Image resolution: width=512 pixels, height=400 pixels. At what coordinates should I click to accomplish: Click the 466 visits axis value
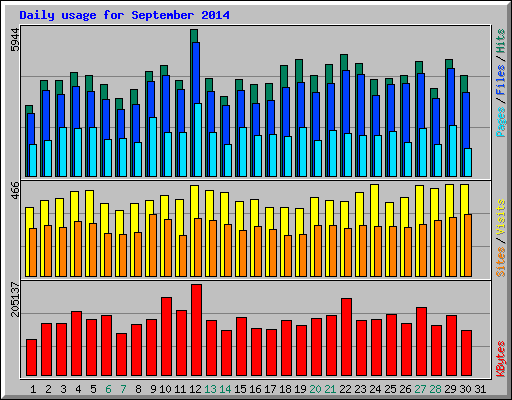[15, 190]
